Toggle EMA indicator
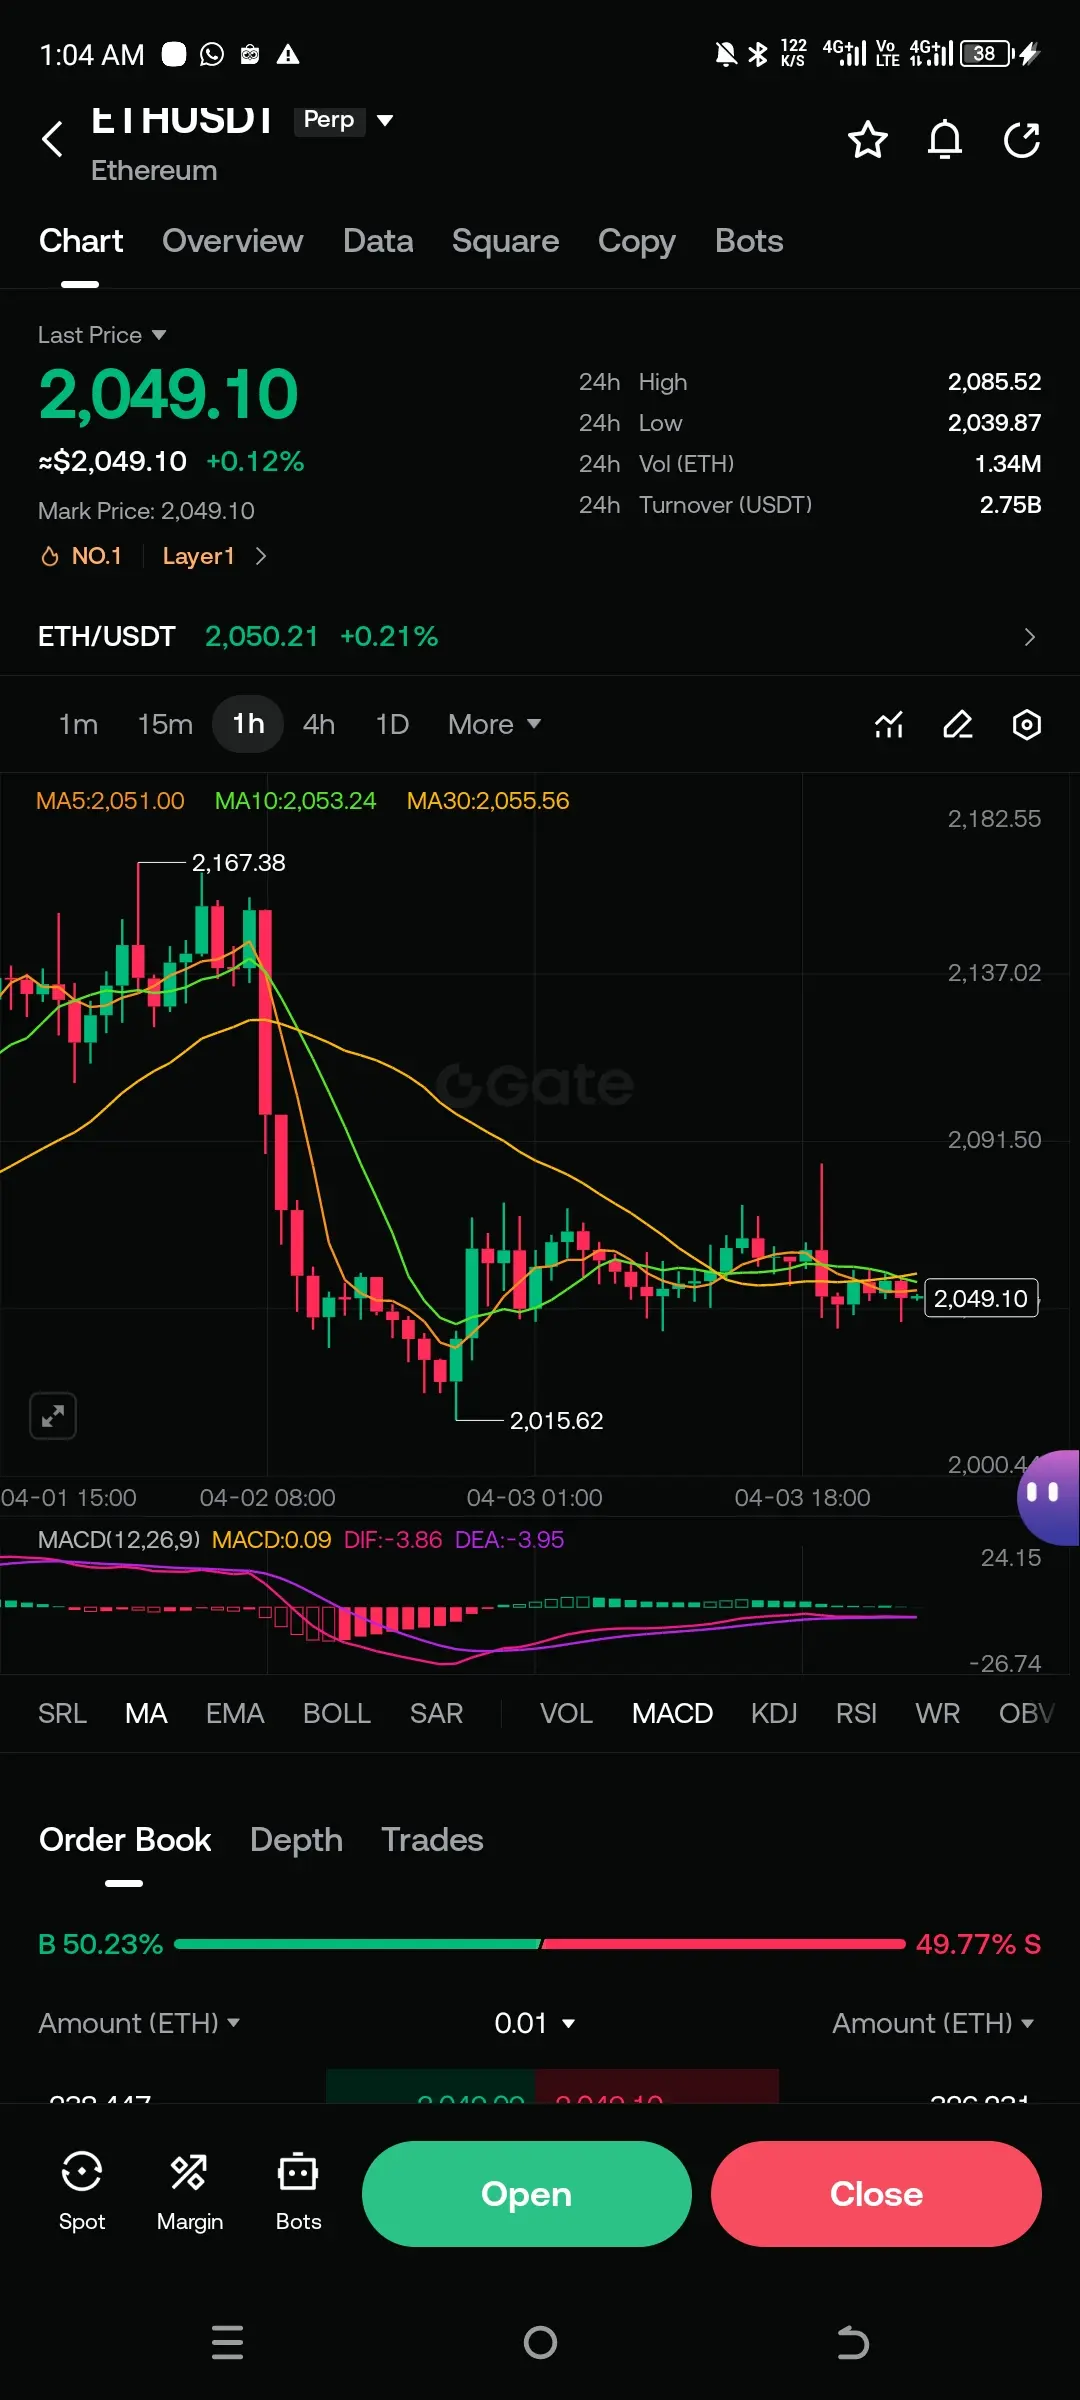This screenshot has width=1080, height=2400. 235,1713
